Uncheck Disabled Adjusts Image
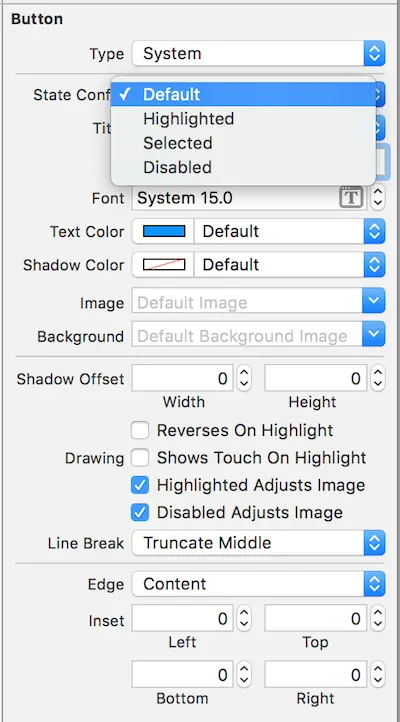 pyautogui.click(x=140, y=512)
